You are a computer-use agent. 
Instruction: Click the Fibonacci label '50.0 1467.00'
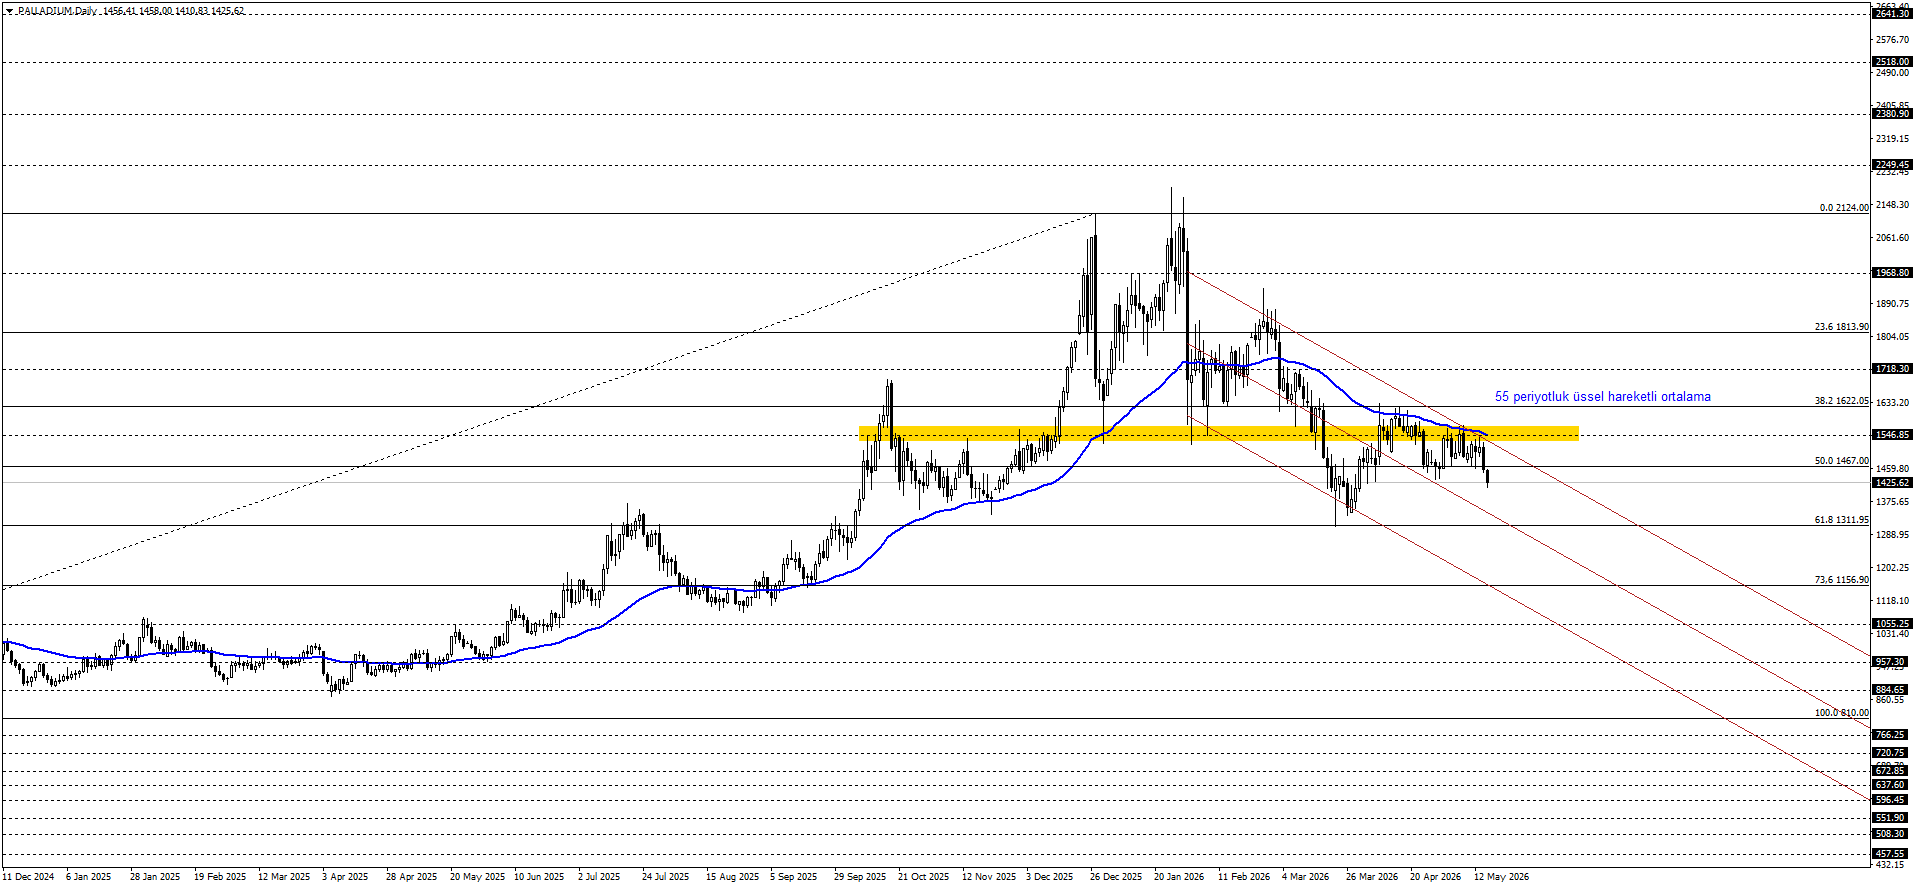pos(1842,461)
